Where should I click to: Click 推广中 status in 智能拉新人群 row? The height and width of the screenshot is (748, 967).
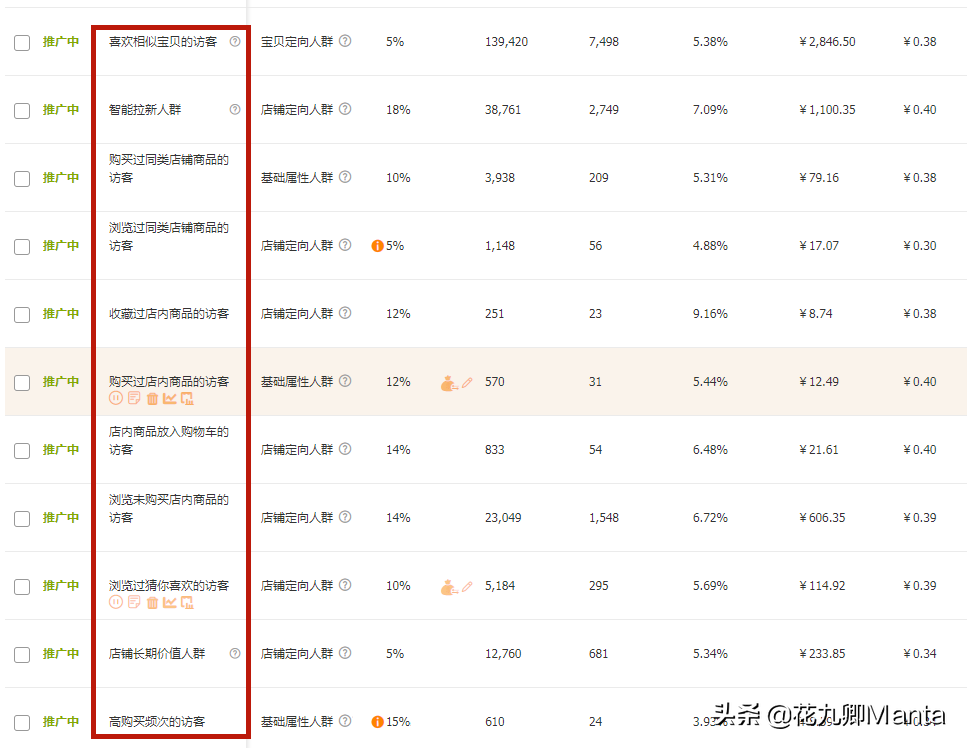click(x=60, y=109)
